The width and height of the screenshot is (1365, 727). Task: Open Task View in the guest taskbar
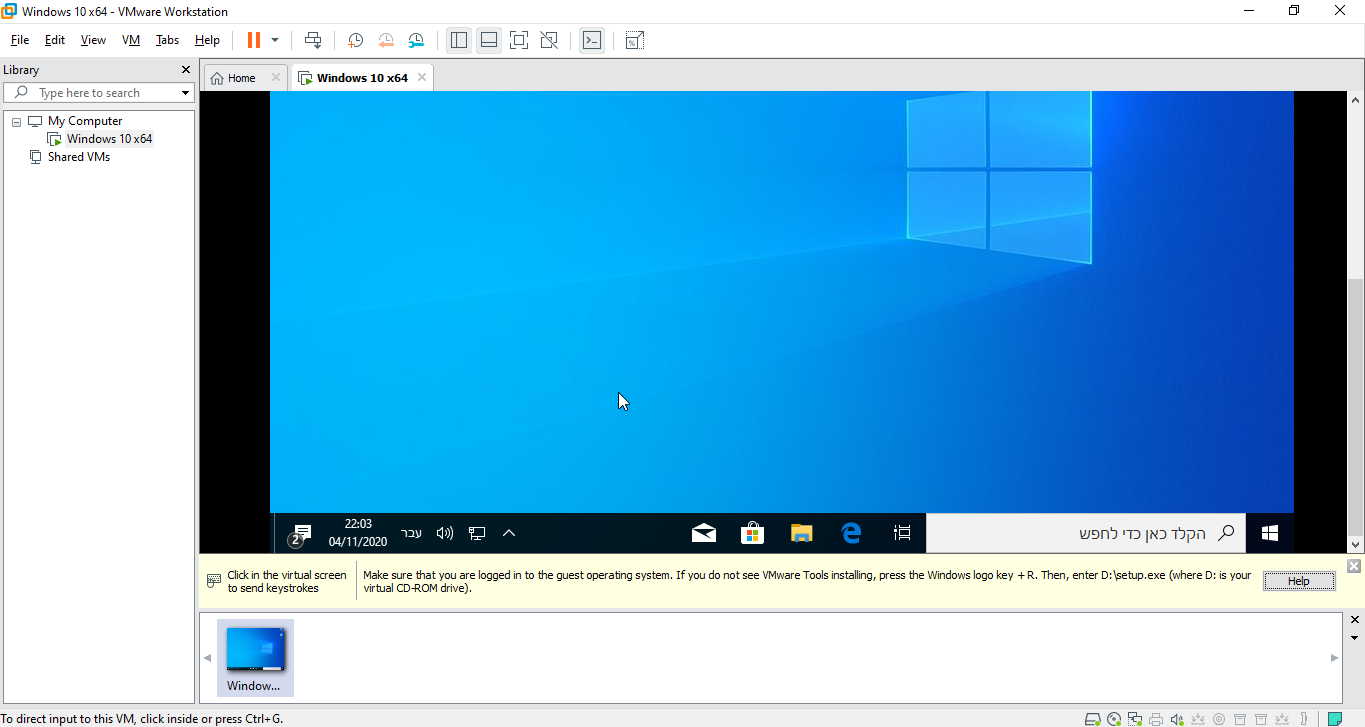(902, 533)
